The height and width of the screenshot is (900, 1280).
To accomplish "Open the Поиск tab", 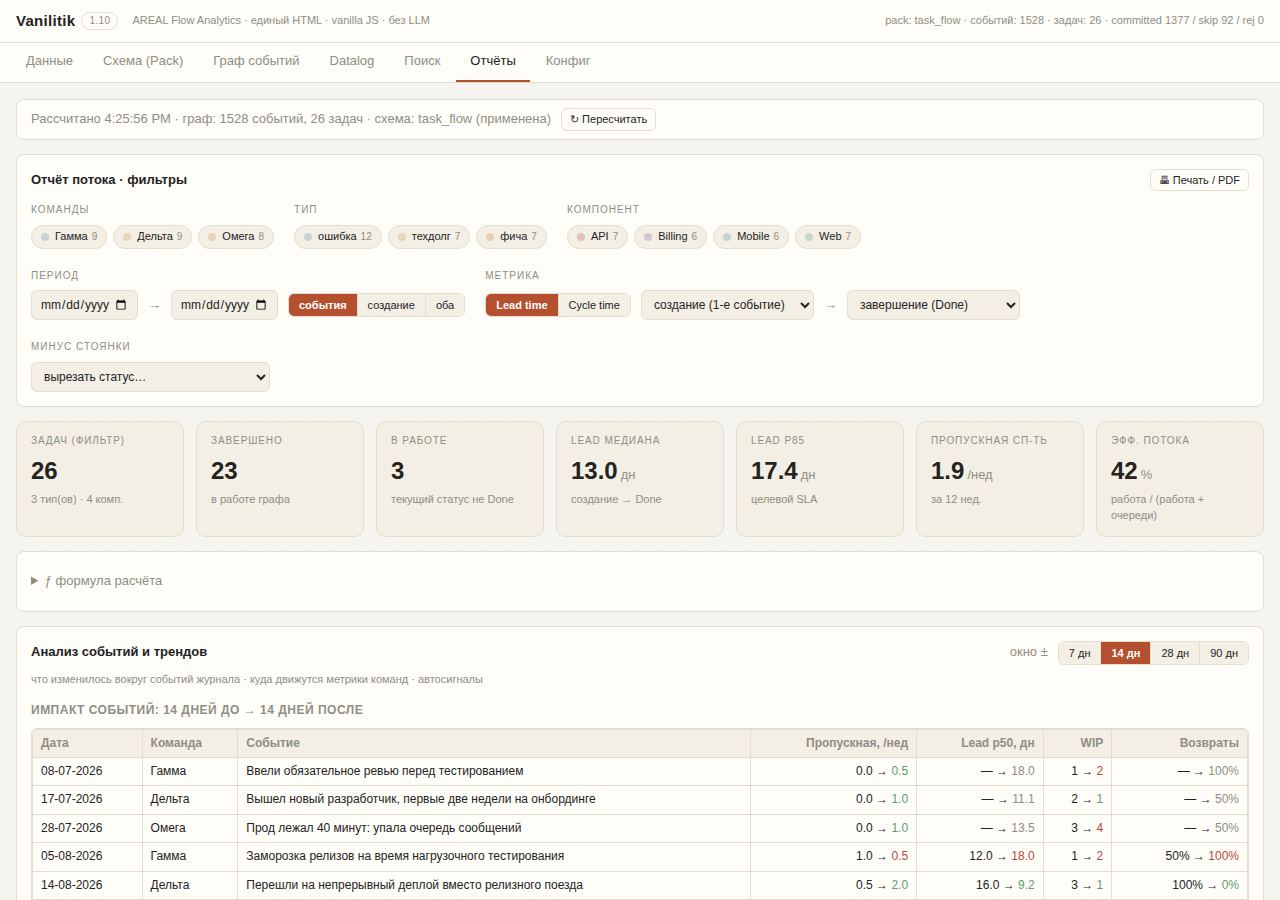I will 422,61.
